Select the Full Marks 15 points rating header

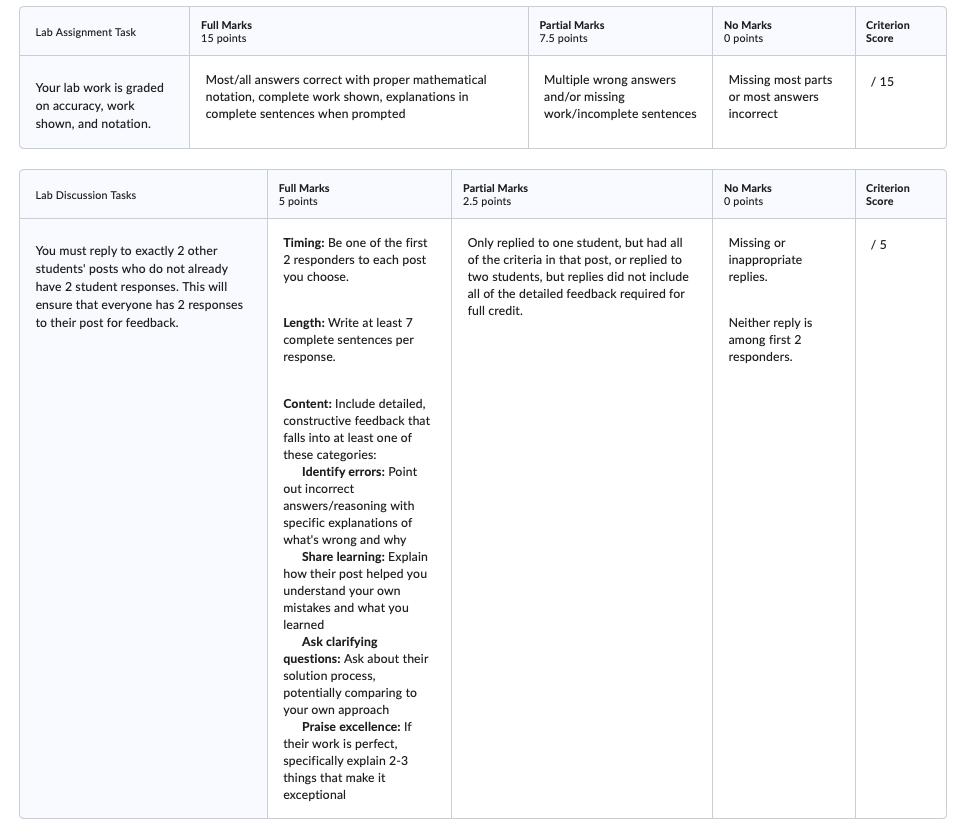[226, 32]
